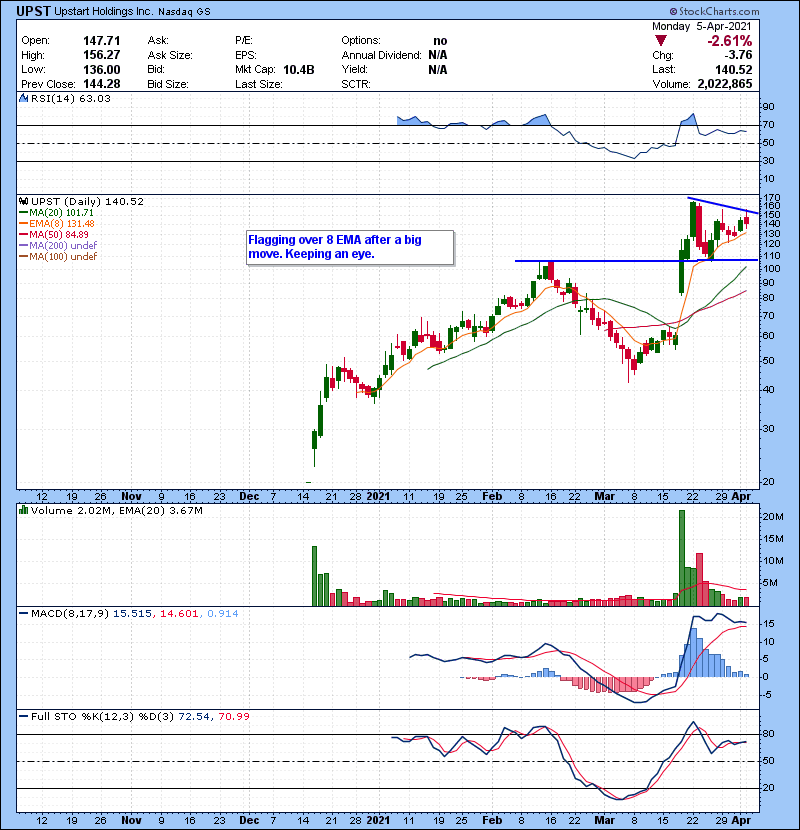Click the "Flagging over 8 EMA" annotation box
Viewport: 800px width, 830px height.
350,247
